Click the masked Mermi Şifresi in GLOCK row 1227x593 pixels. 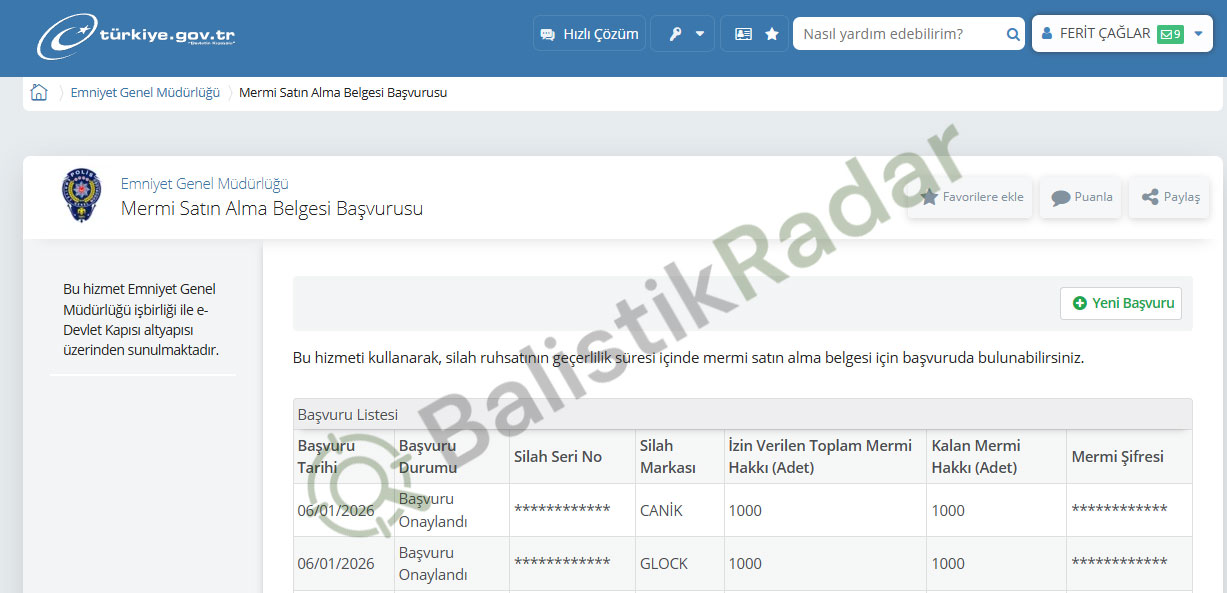(1119, 563)
